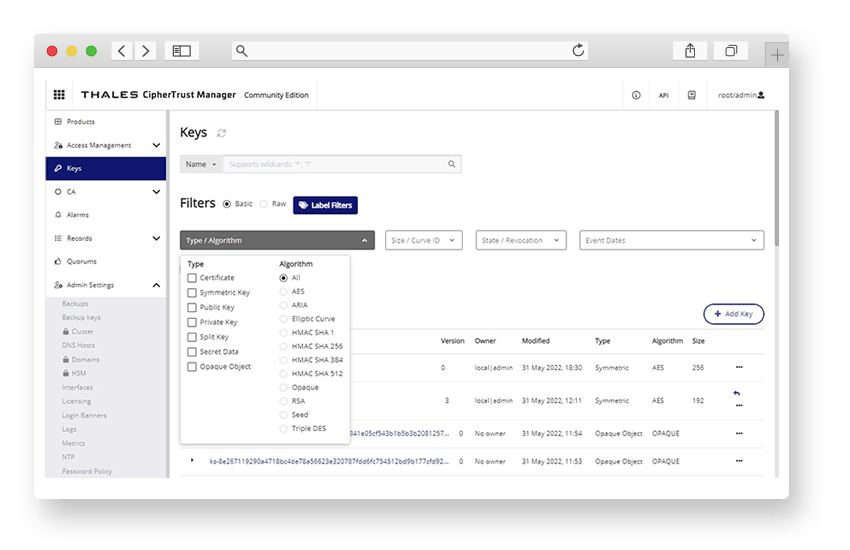Click the address bar search field

click(409, 51)
